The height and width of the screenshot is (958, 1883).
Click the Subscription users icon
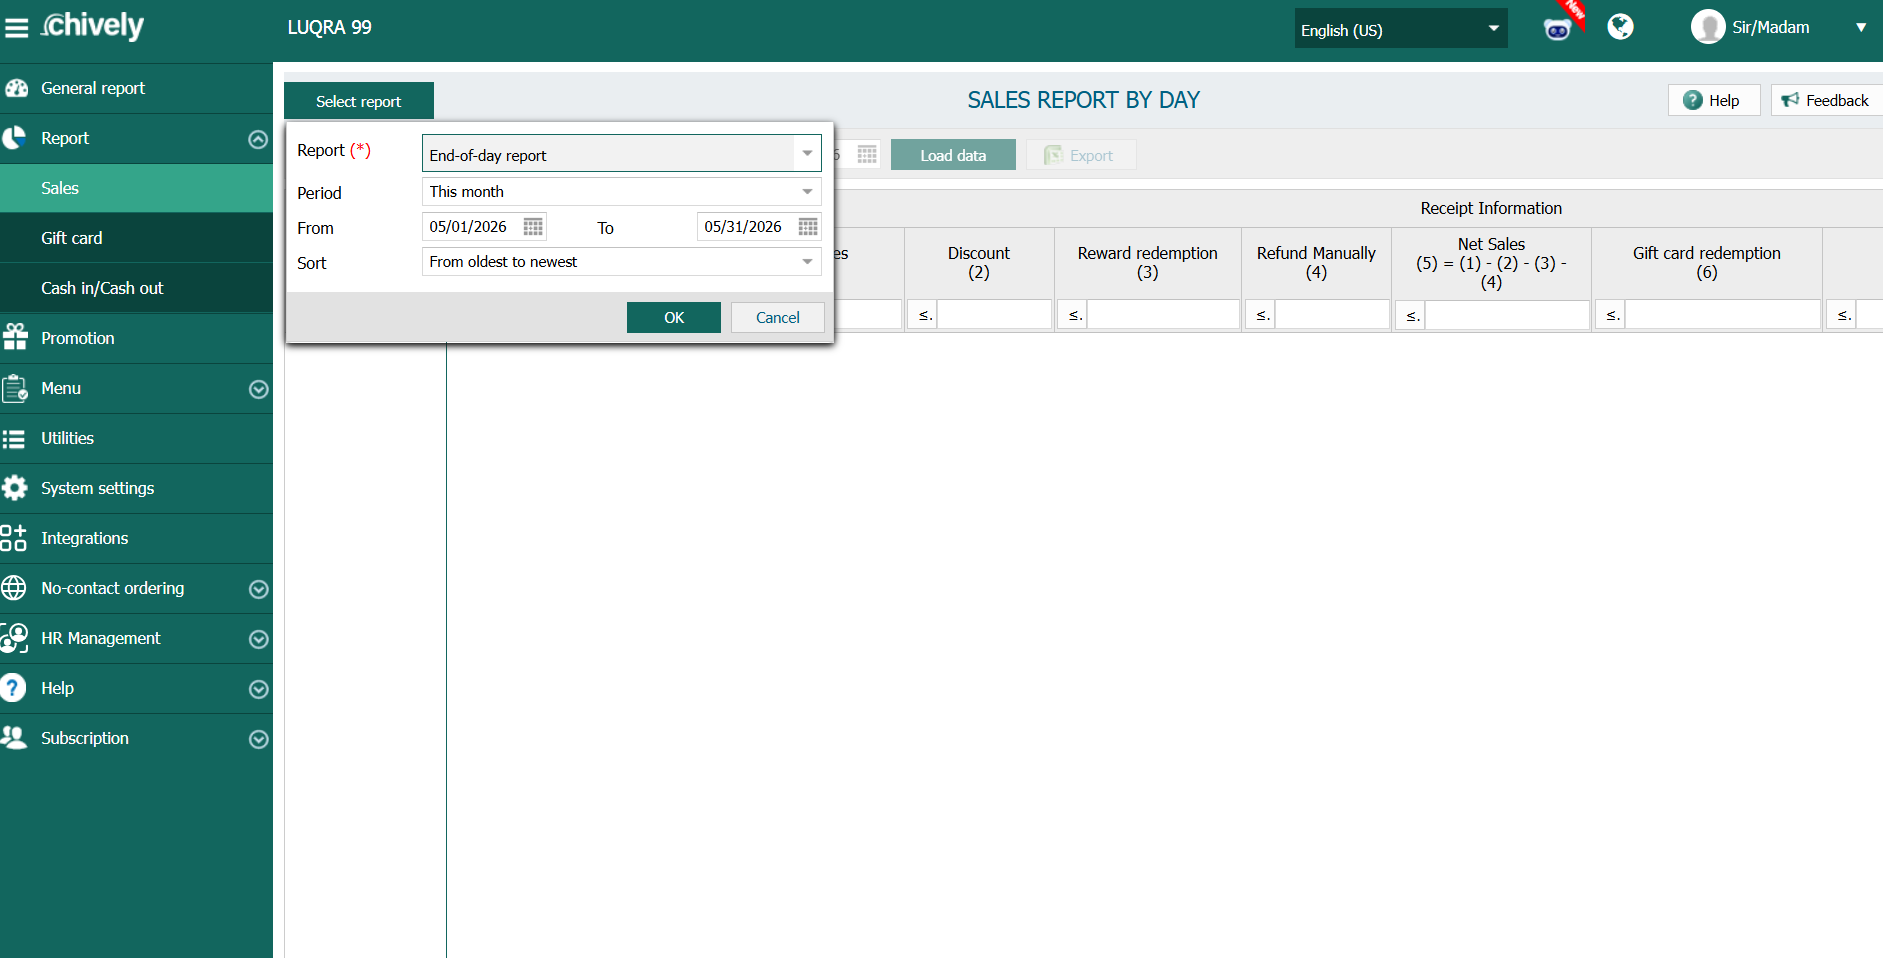coord(14,738)
